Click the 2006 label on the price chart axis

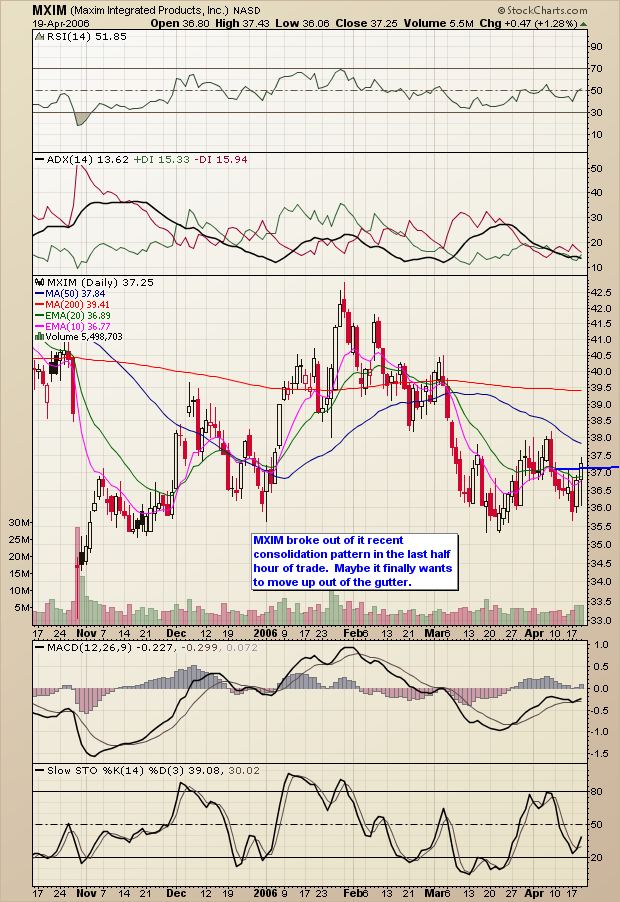click(x=266, y=633)
